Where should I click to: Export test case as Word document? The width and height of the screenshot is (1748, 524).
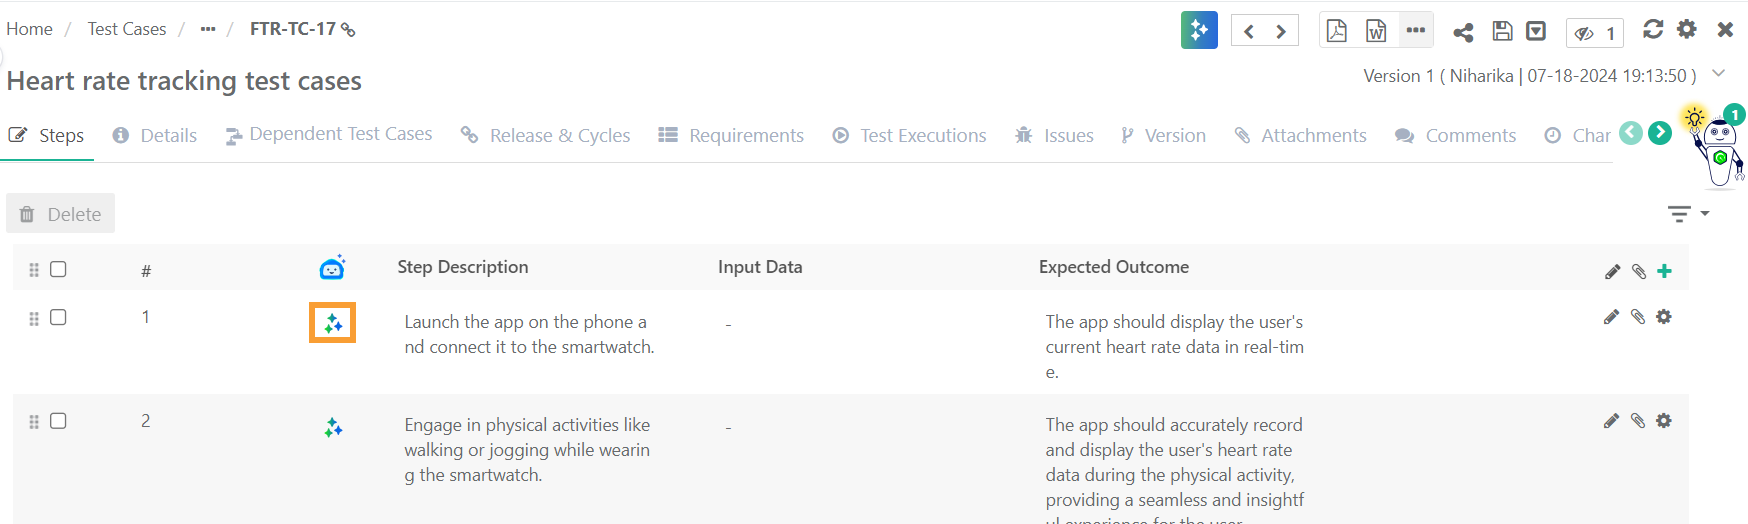click(1376, 30)
